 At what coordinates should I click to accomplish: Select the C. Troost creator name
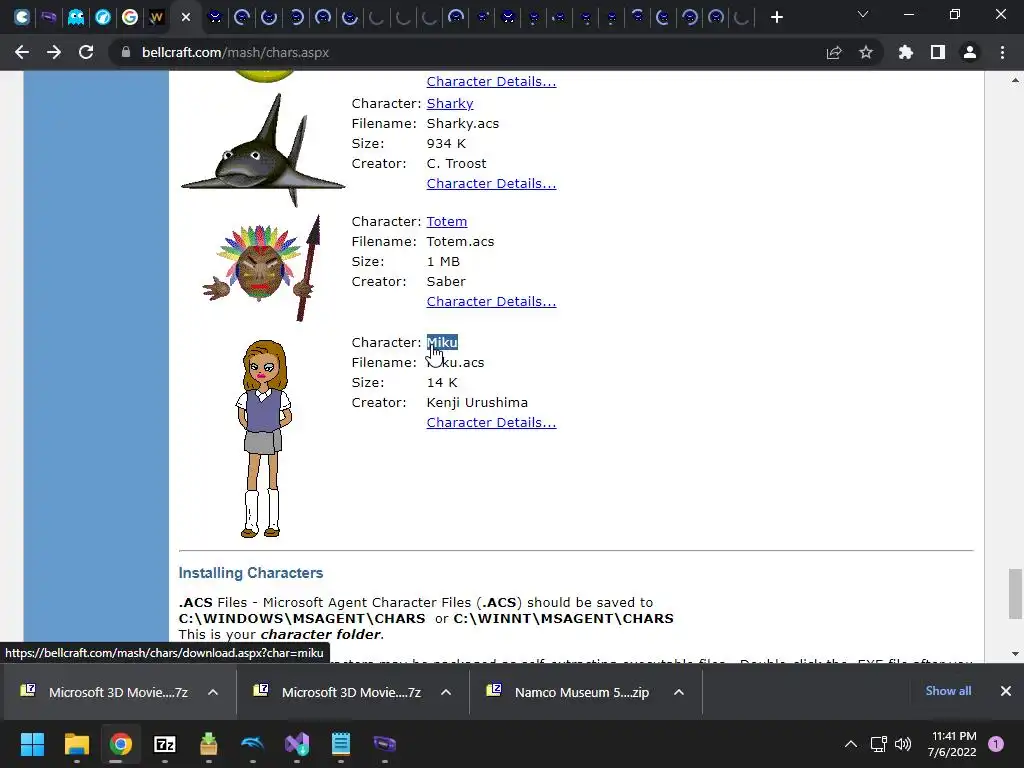(x=456, y=163)
